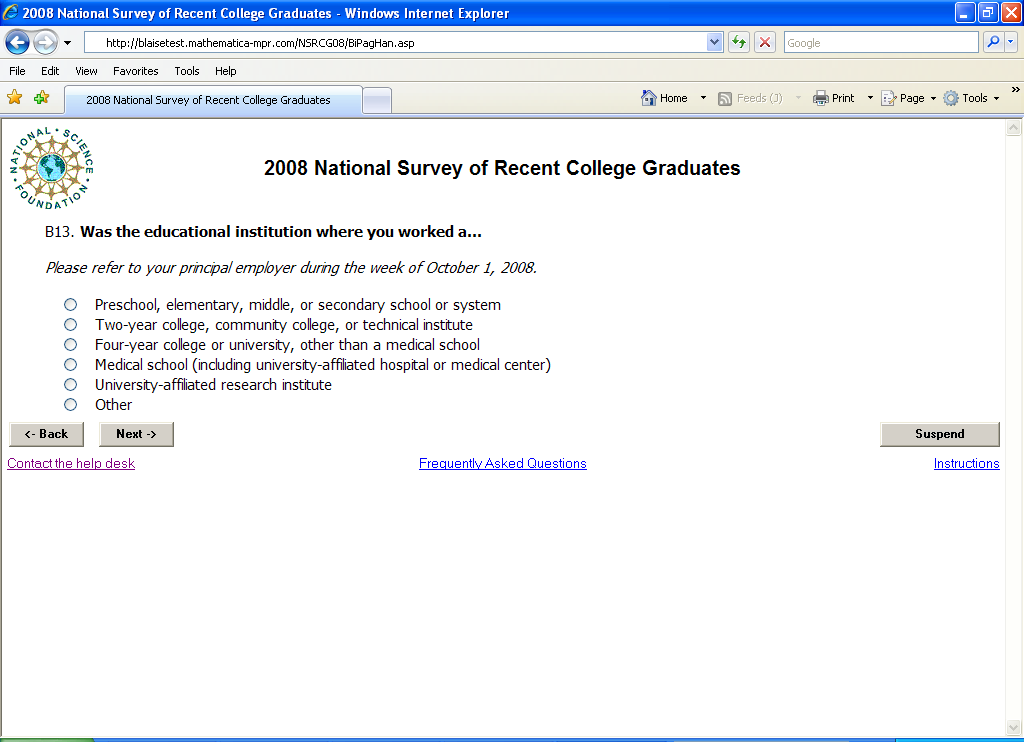Open the address bar URL dropdown

[714, 42]
